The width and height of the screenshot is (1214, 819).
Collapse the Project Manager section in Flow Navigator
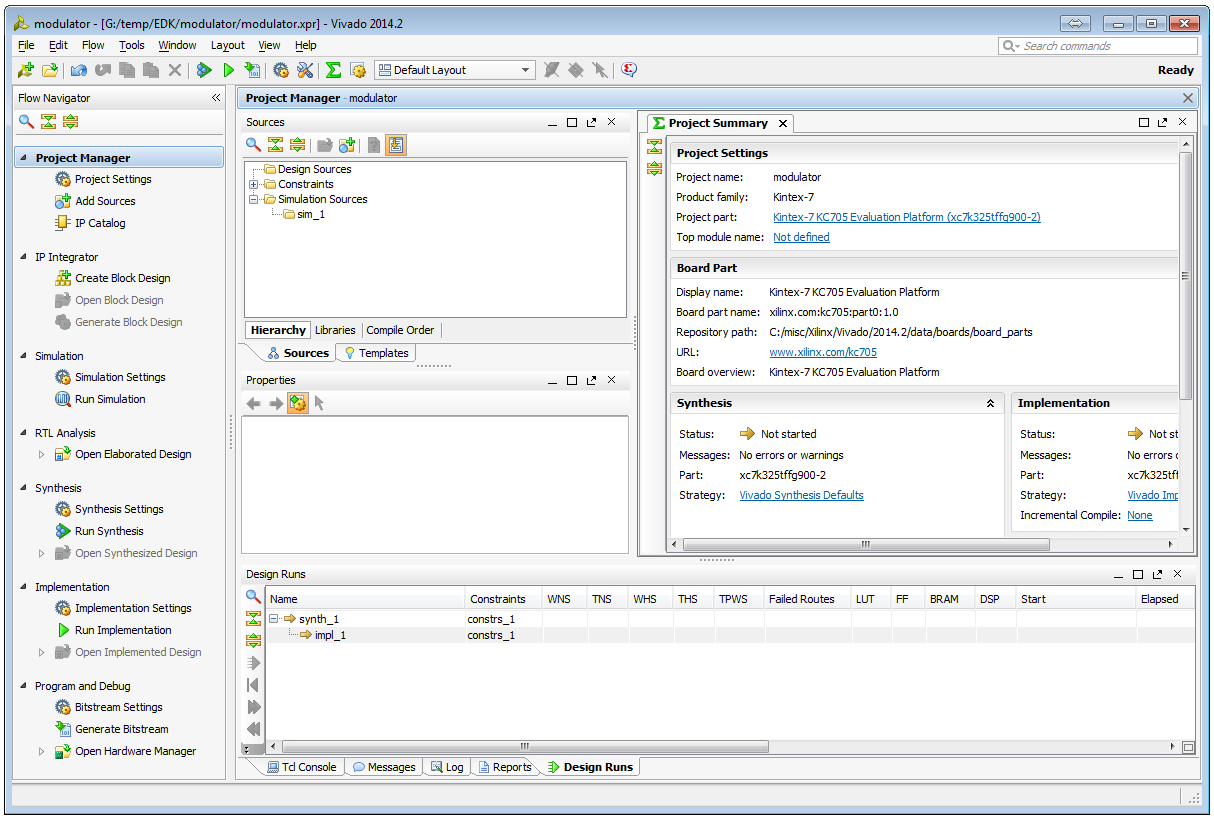tap(25, 158)
